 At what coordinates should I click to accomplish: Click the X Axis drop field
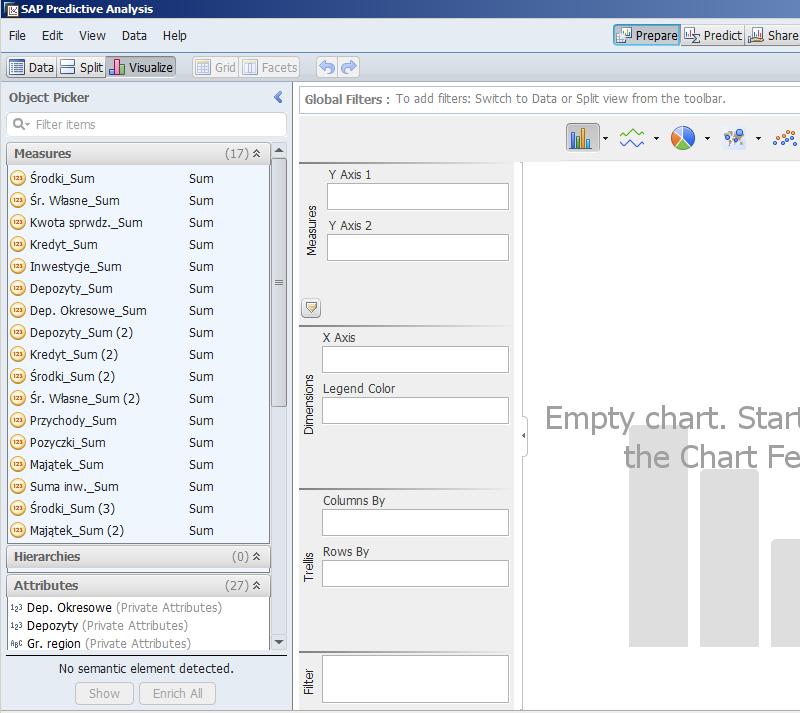point(415,360)
